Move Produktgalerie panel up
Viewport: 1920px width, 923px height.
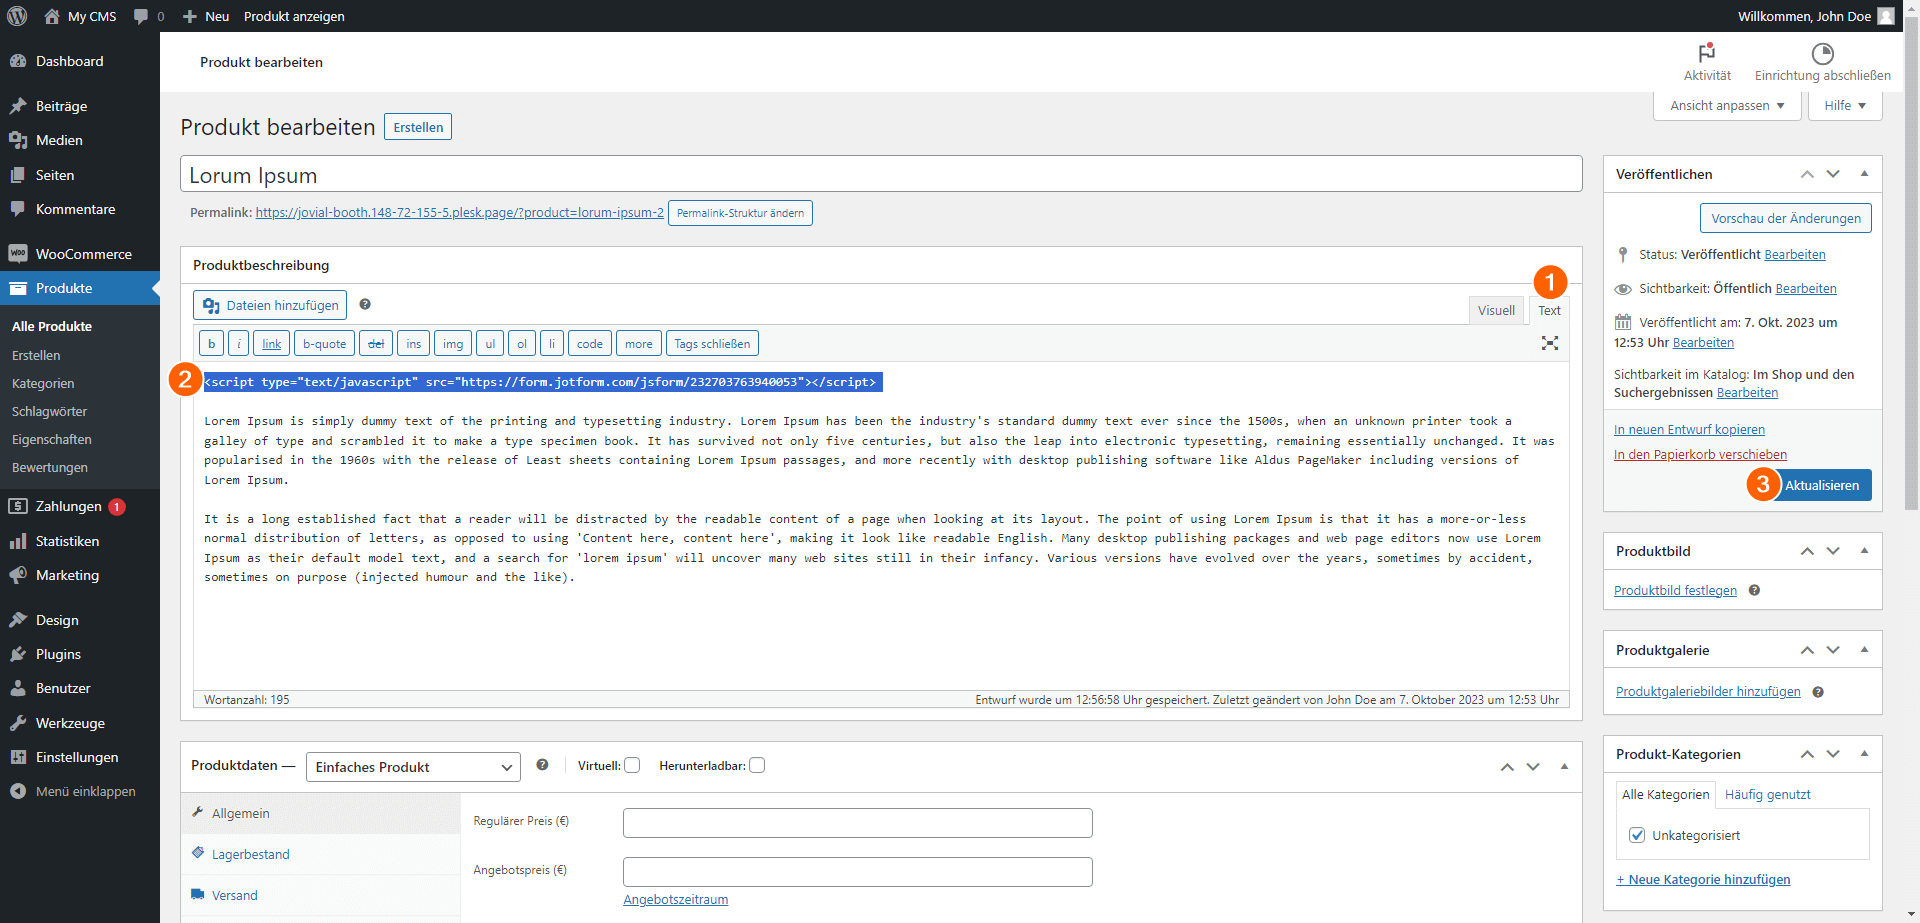(1807, 650)
